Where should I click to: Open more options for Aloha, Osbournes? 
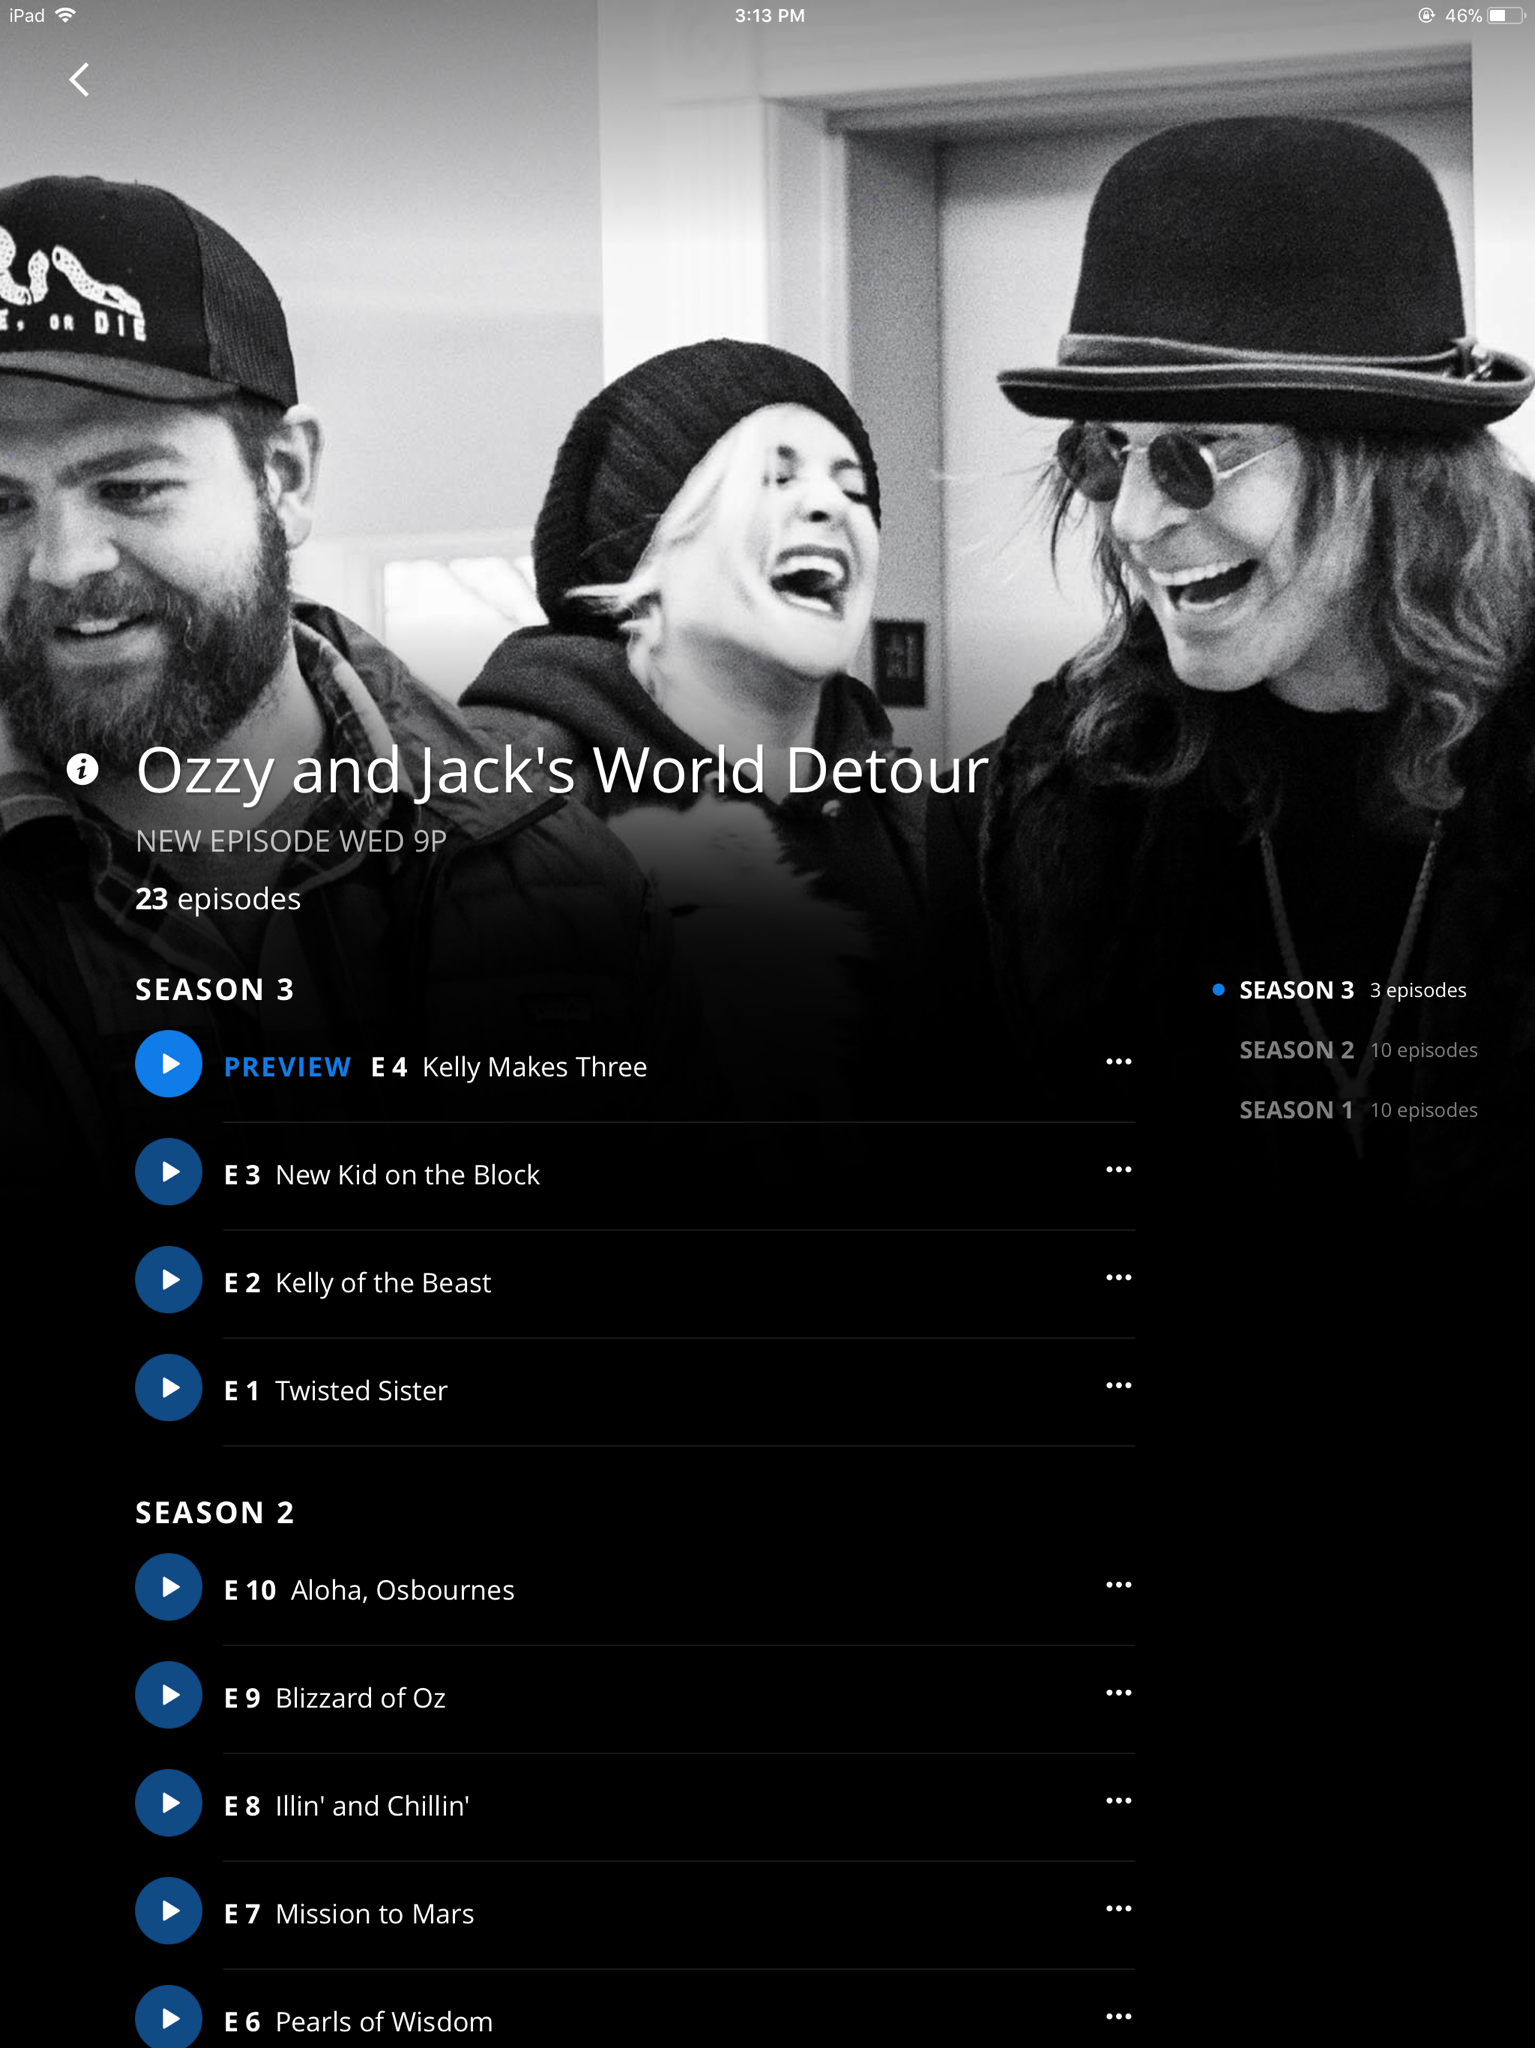1118,1585
